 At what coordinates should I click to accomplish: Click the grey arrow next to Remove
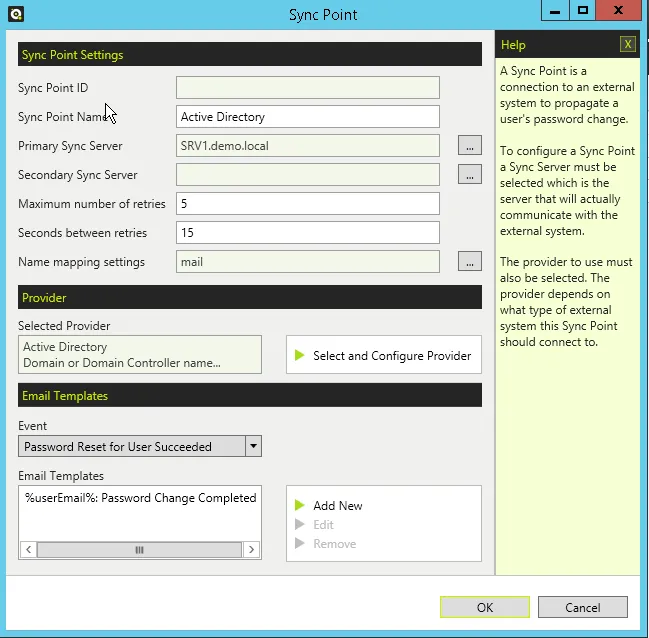299,543
